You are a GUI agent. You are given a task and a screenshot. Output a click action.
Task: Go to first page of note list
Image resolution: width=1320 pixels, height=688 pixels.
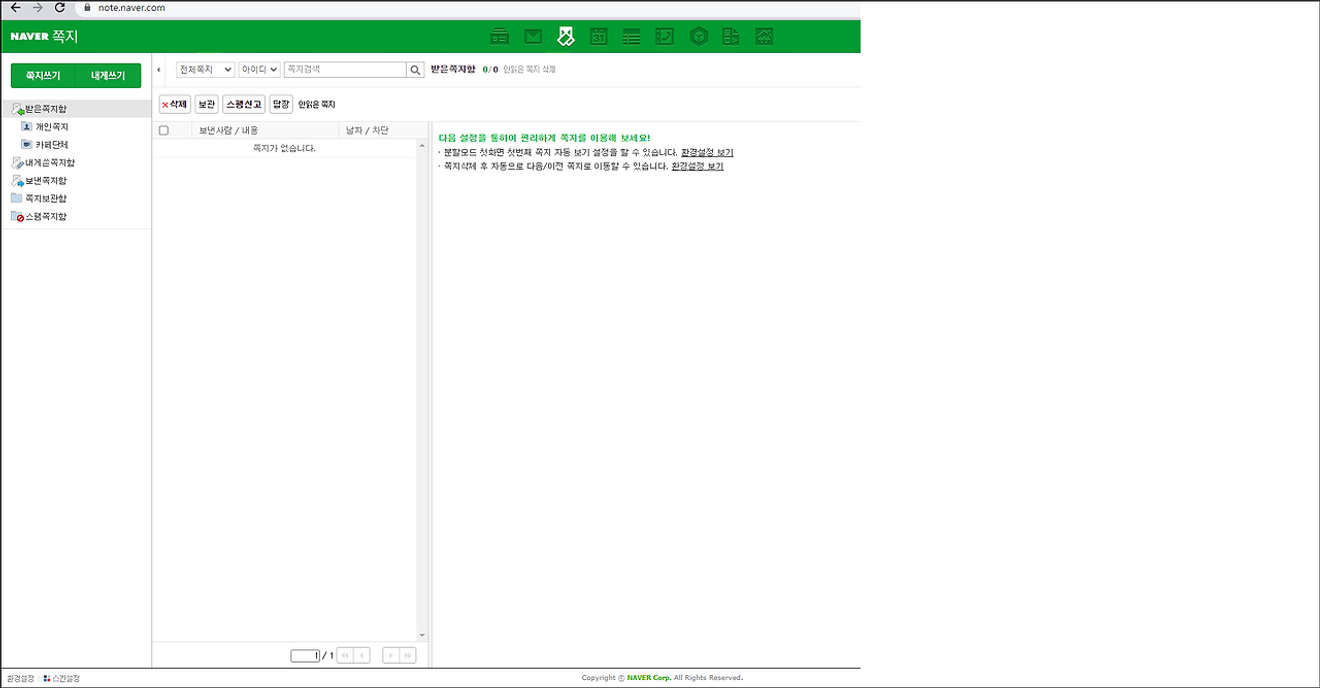pyautogui.click(x=344, y=655)
